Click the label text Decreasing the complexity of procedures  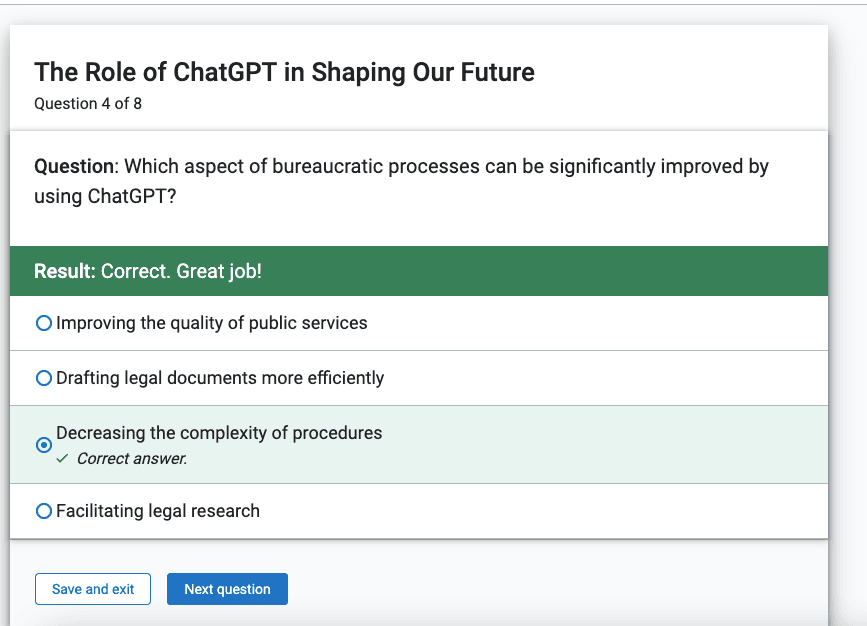[x=219, y=433]
